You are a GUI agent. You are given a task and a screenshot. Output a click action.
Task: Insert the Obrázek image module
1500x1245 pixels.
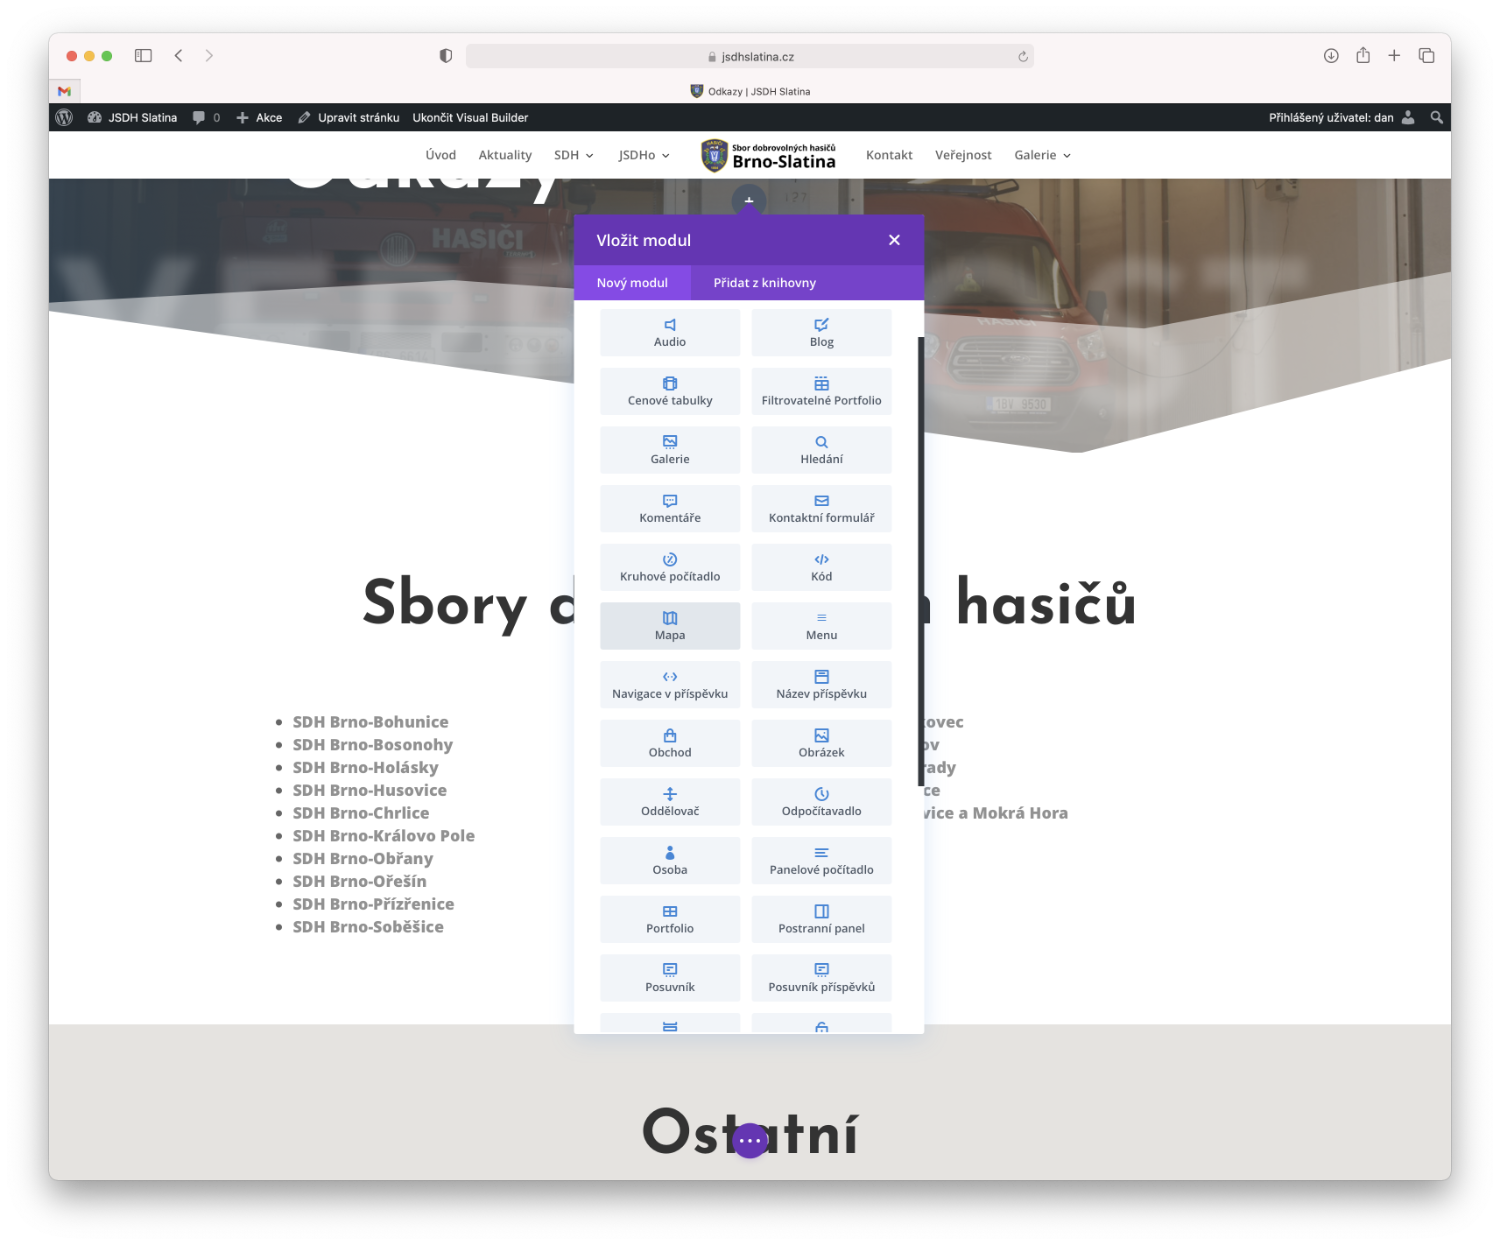click(x=821, y=743)
